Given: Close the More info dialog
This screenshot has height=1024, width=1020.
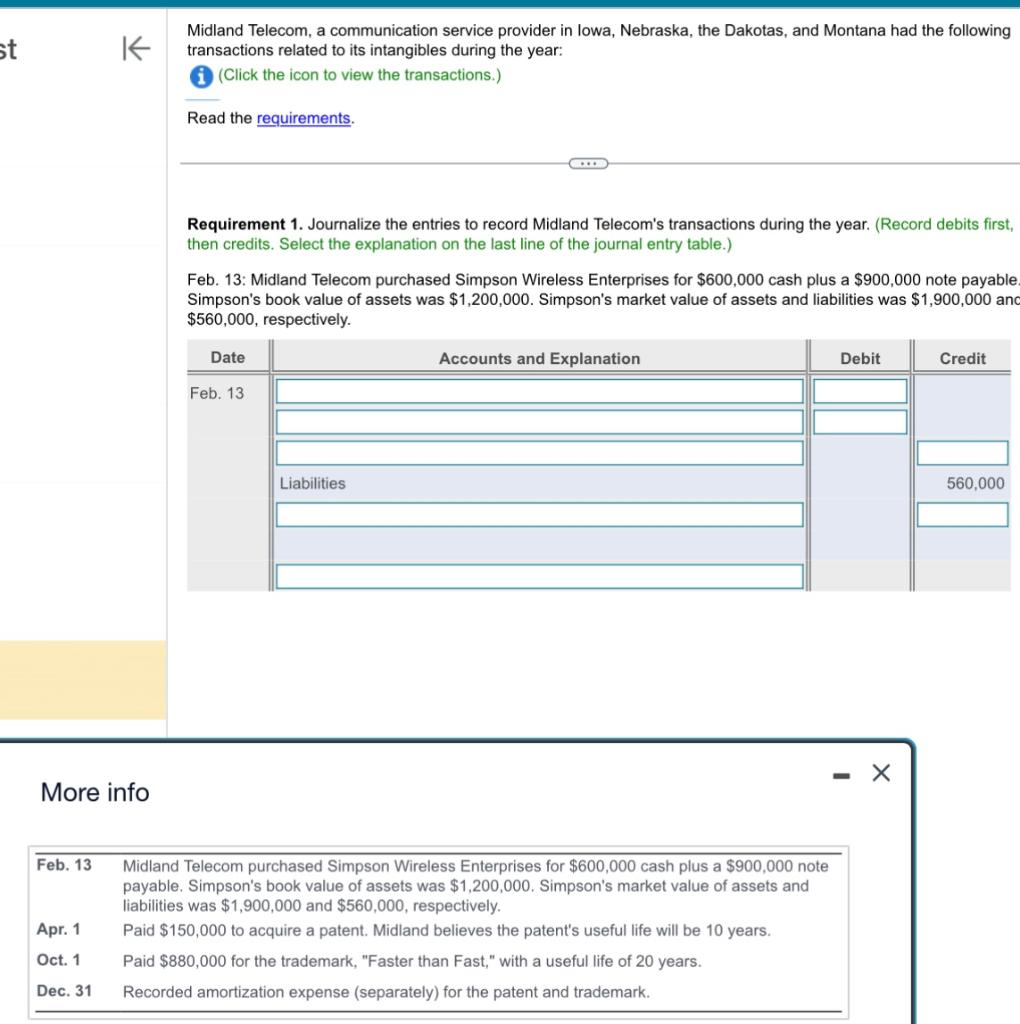Looking at the screenshot, I should (x=881, y=773).
